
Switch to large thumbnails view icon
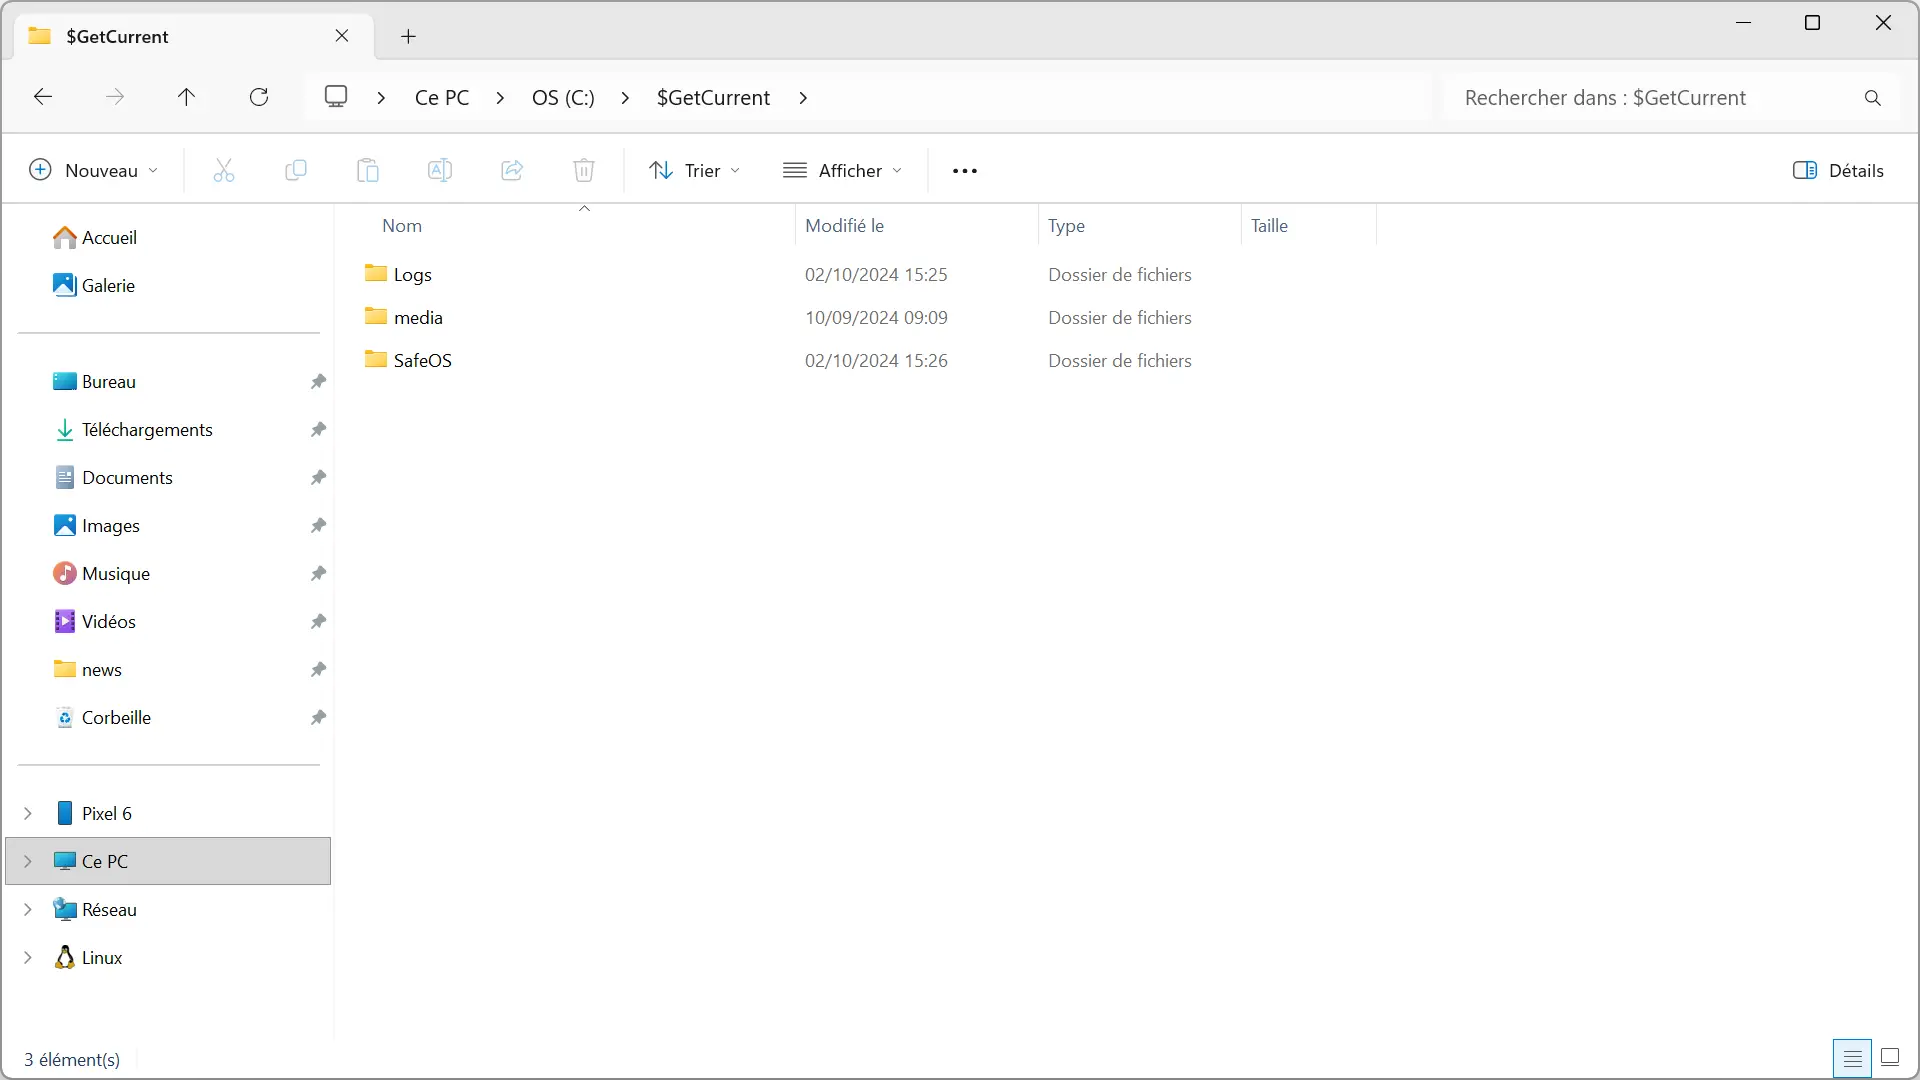coord(1890,1058)
